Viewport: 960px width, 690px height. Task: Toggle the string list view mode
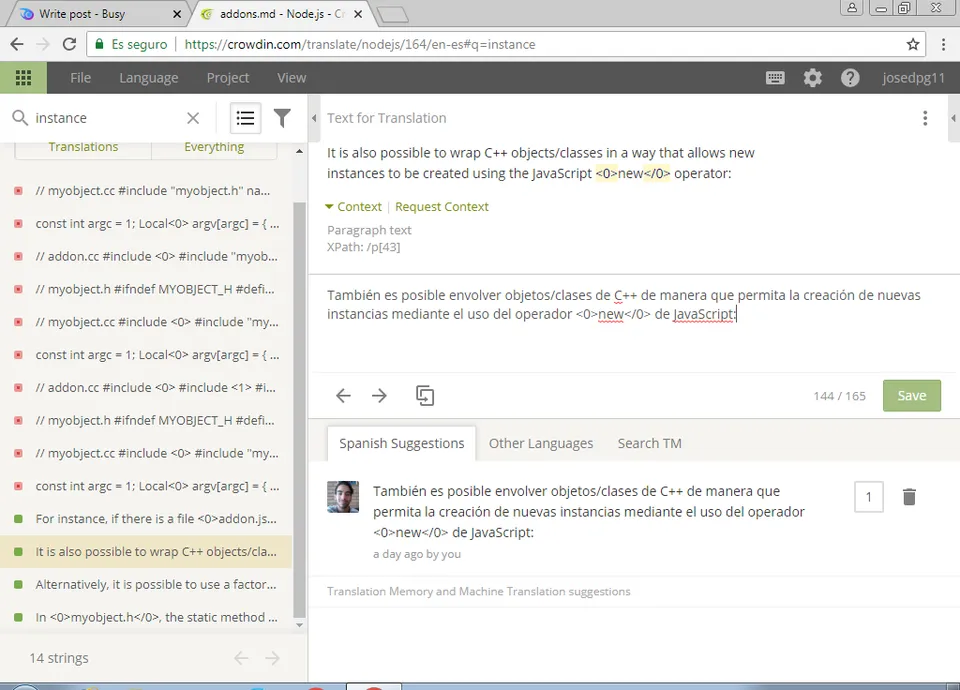coord(246,118)
